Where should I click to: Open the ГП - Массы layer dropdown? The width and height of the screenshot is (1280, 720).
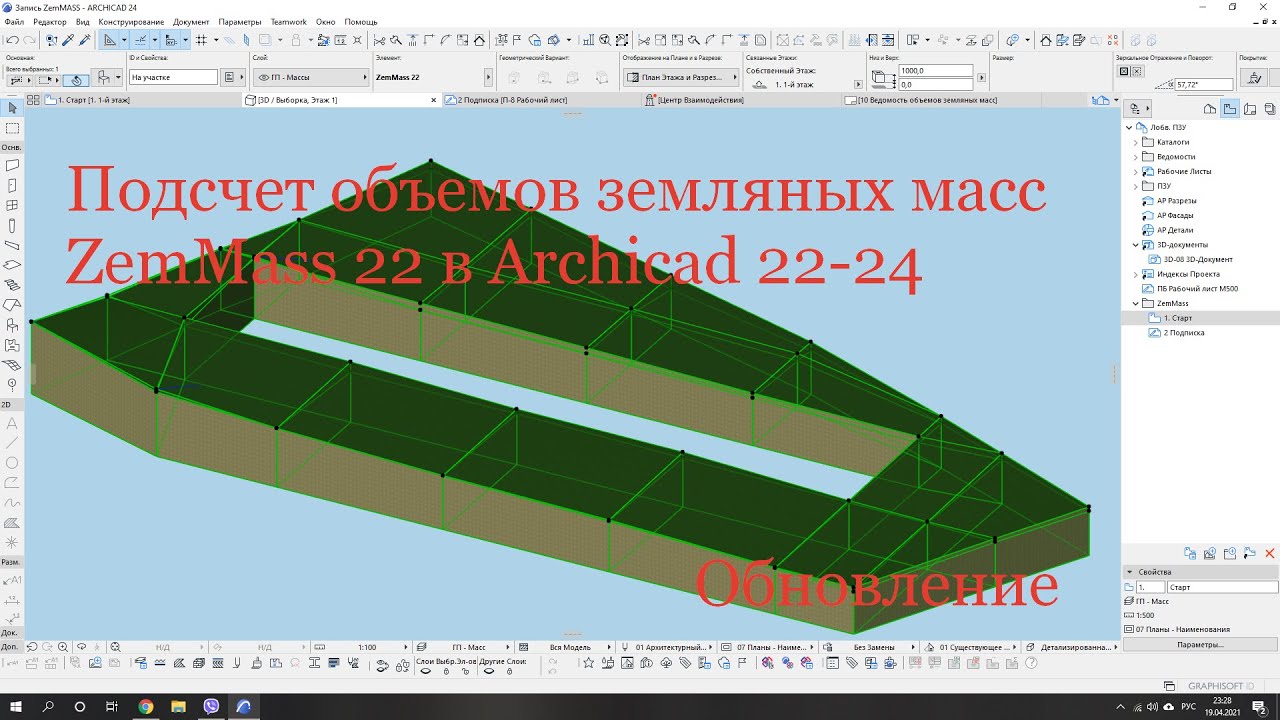pyautogui.click(x=311, y=77)
